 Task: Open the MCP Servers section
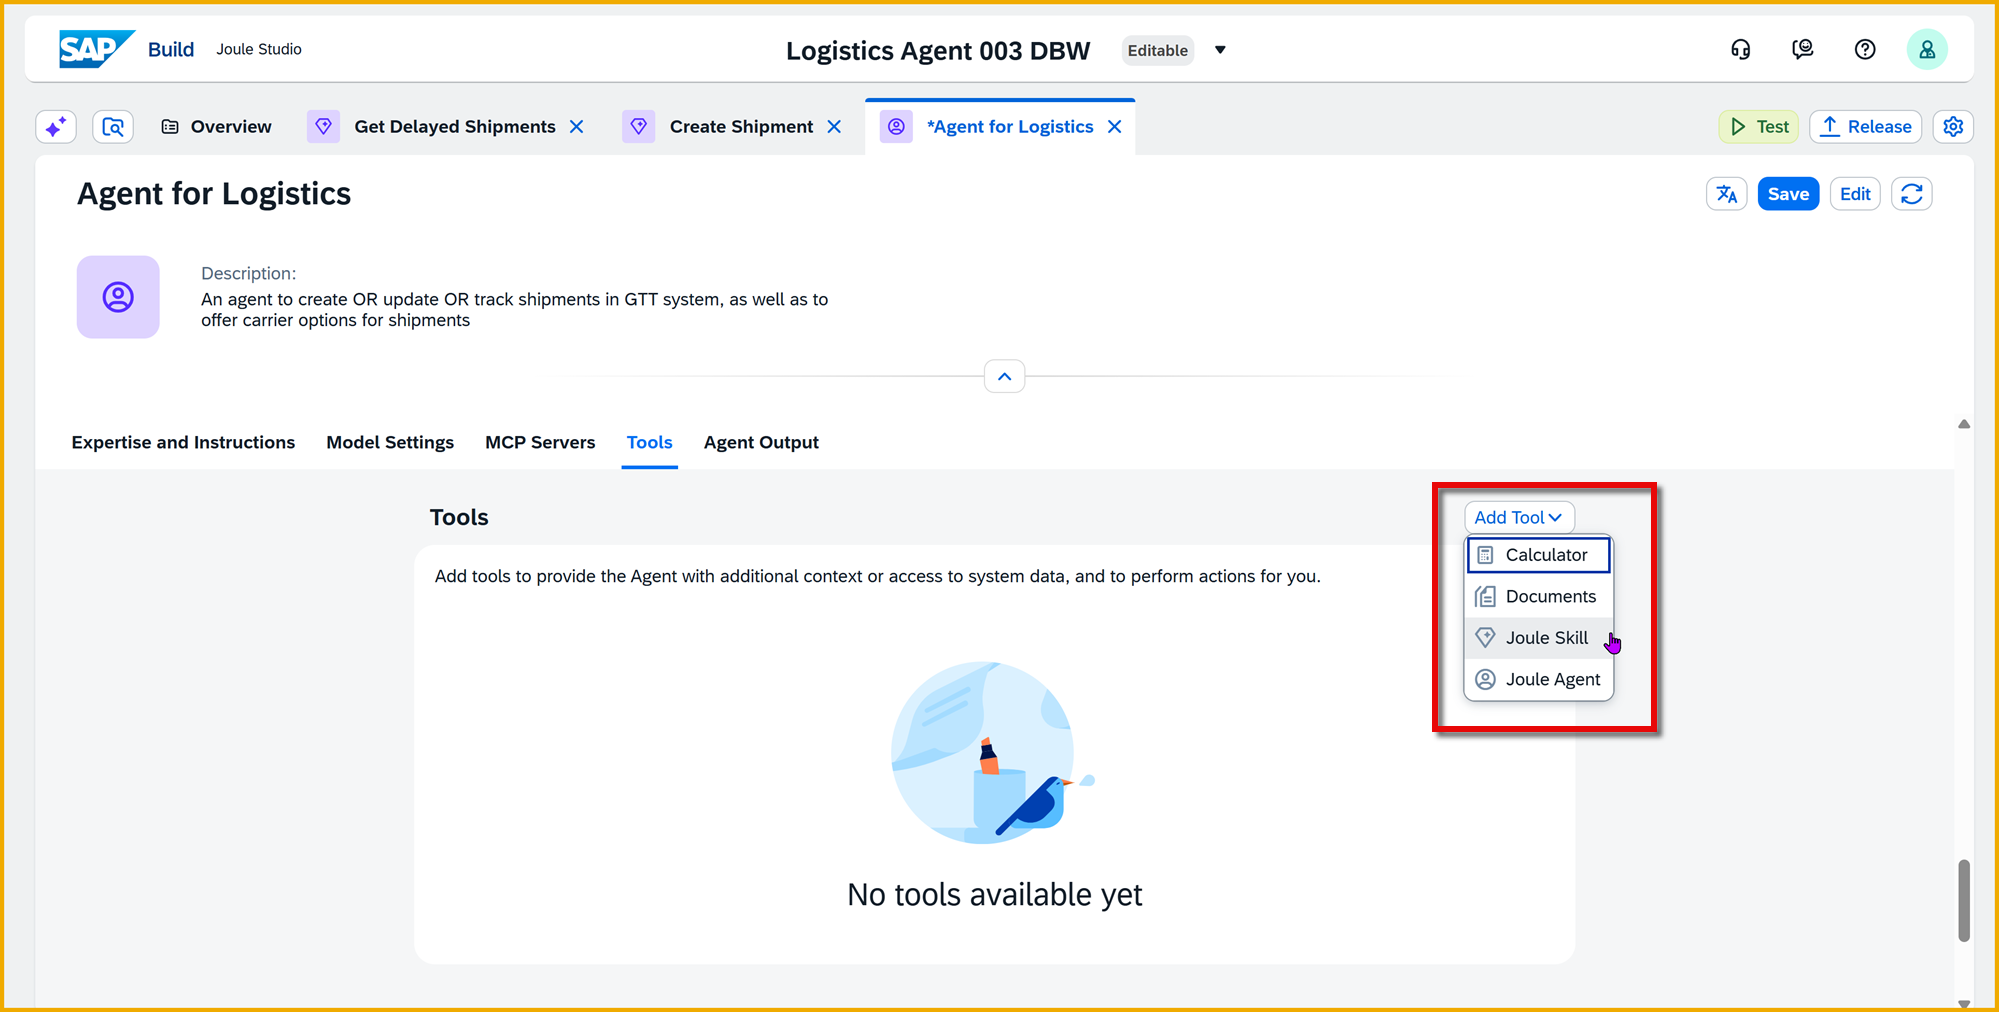540,442
